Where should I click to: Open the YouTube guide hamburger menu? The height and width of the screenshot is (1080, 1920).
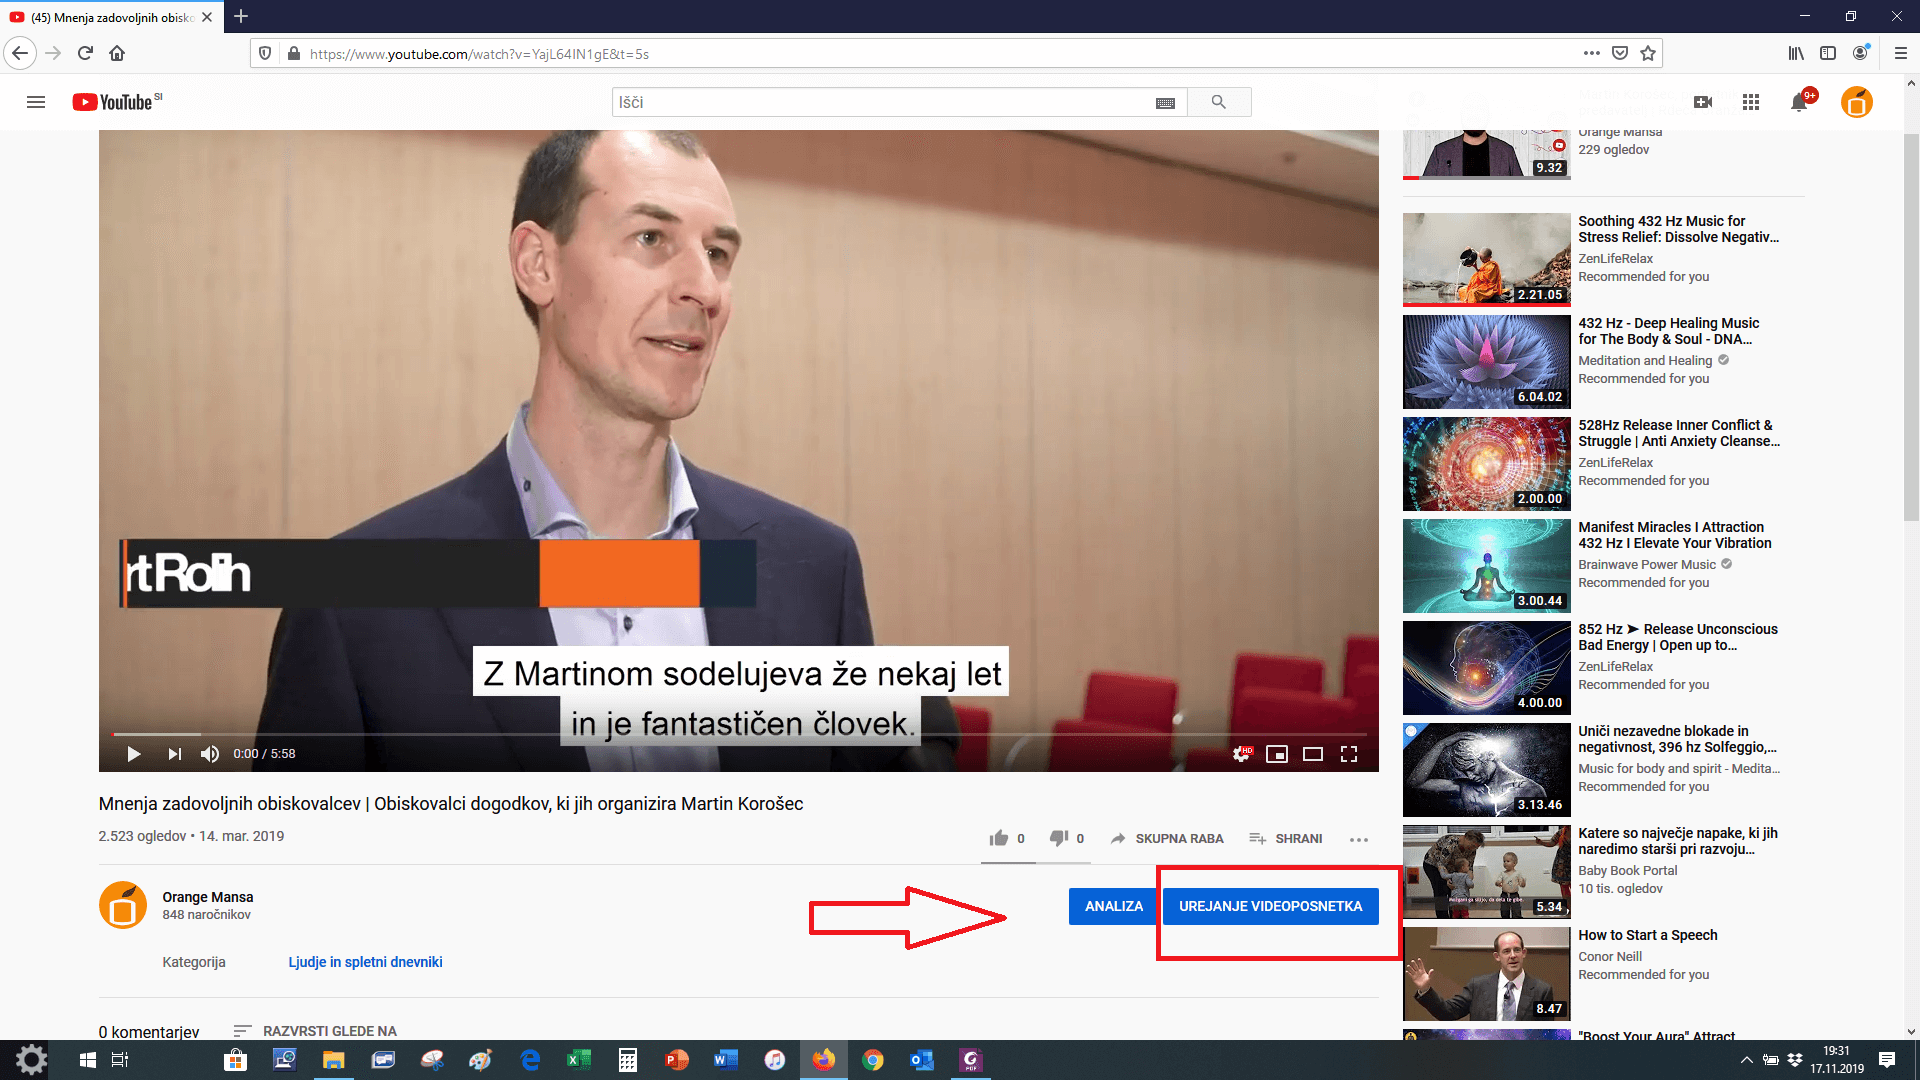pos(36,102)
